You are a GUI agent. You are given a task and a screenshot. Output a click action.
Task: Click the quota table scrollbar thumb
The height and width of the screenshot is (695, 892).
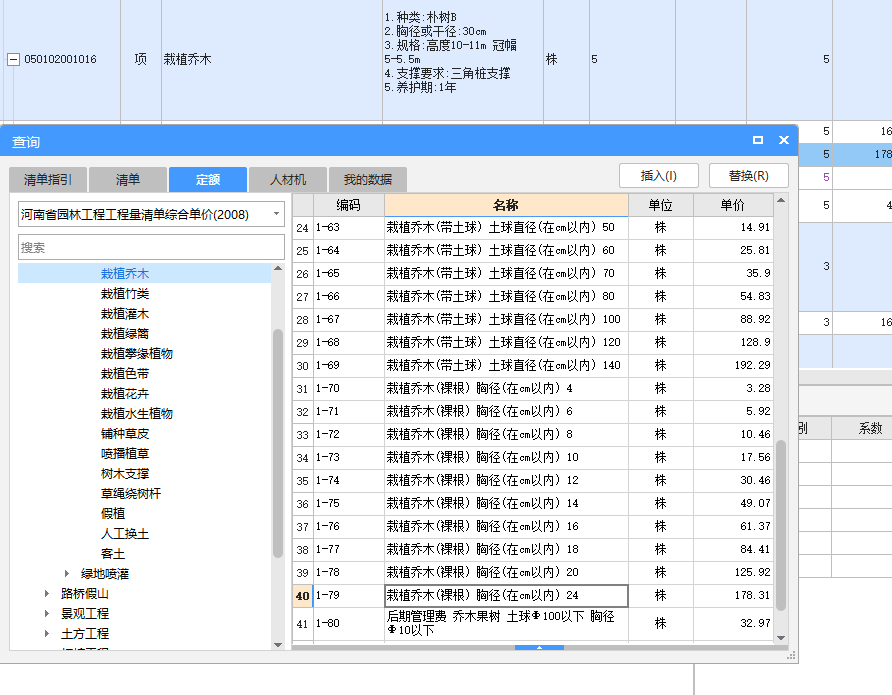point(781,525)
